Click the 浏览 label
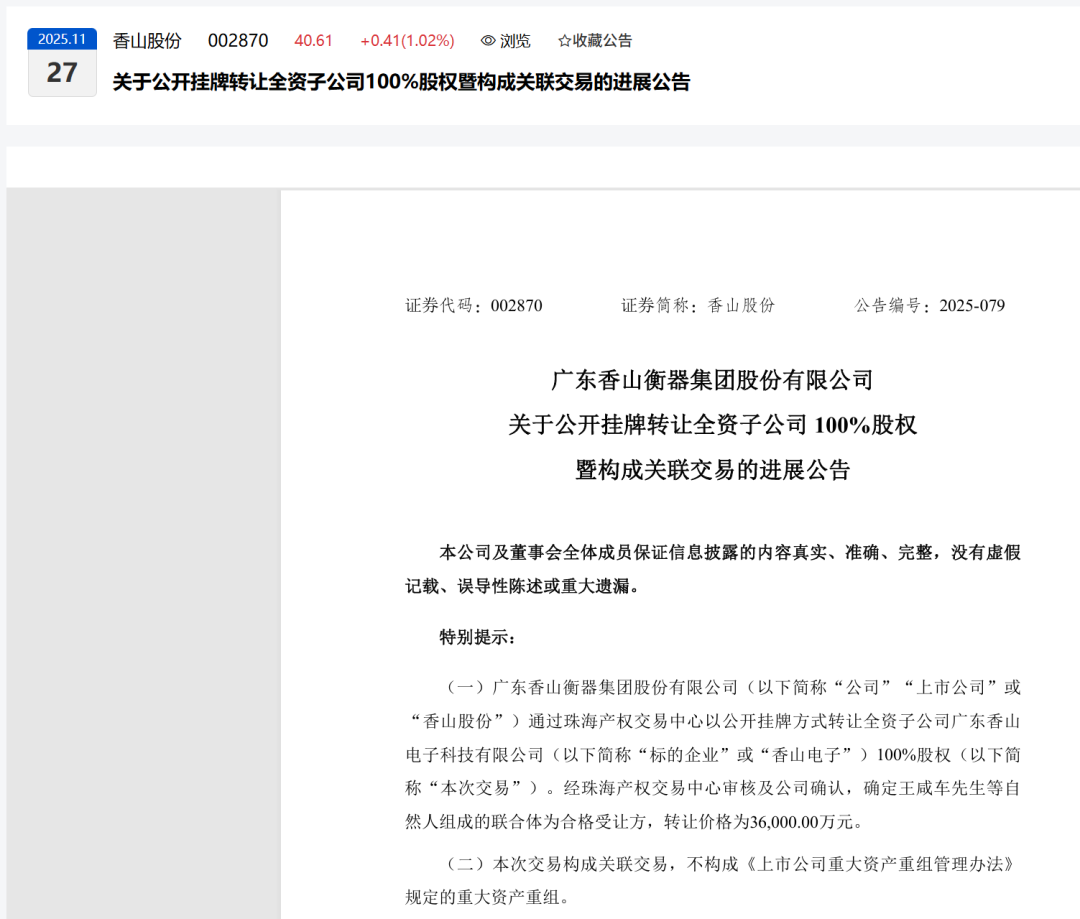This screenshot has height=919, width=1080. tap(515, 41)
